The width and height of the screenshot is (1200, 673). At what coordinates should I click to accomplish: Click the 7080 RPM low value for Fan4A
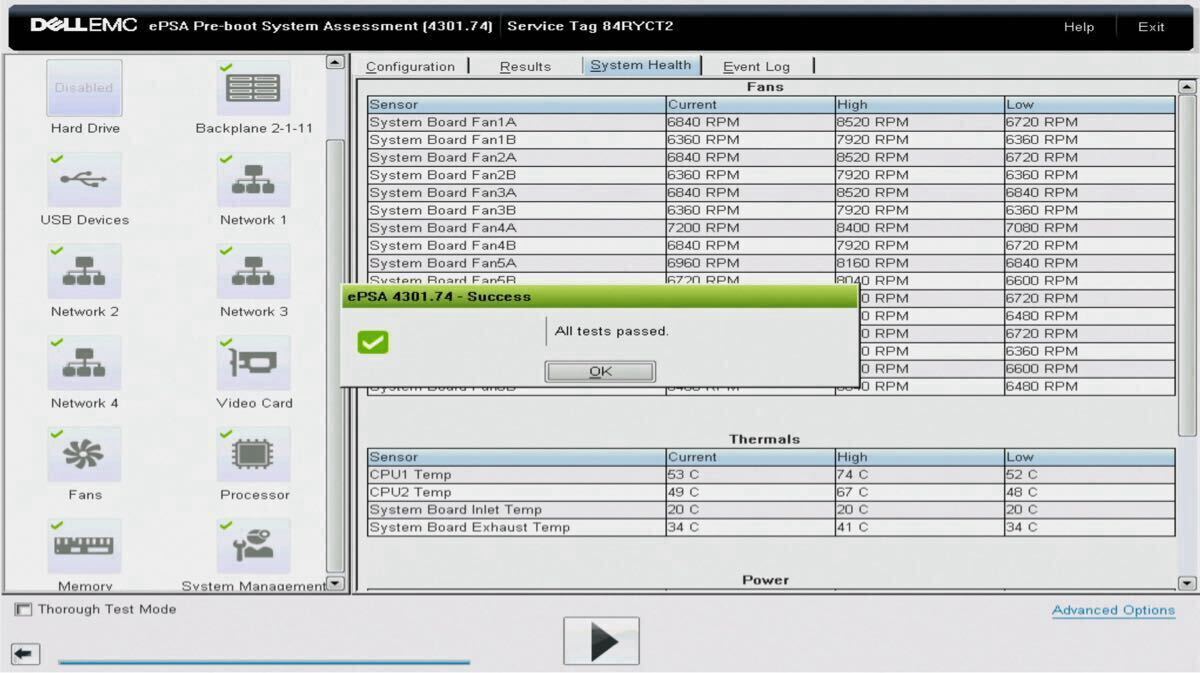tap(1042, 228)
